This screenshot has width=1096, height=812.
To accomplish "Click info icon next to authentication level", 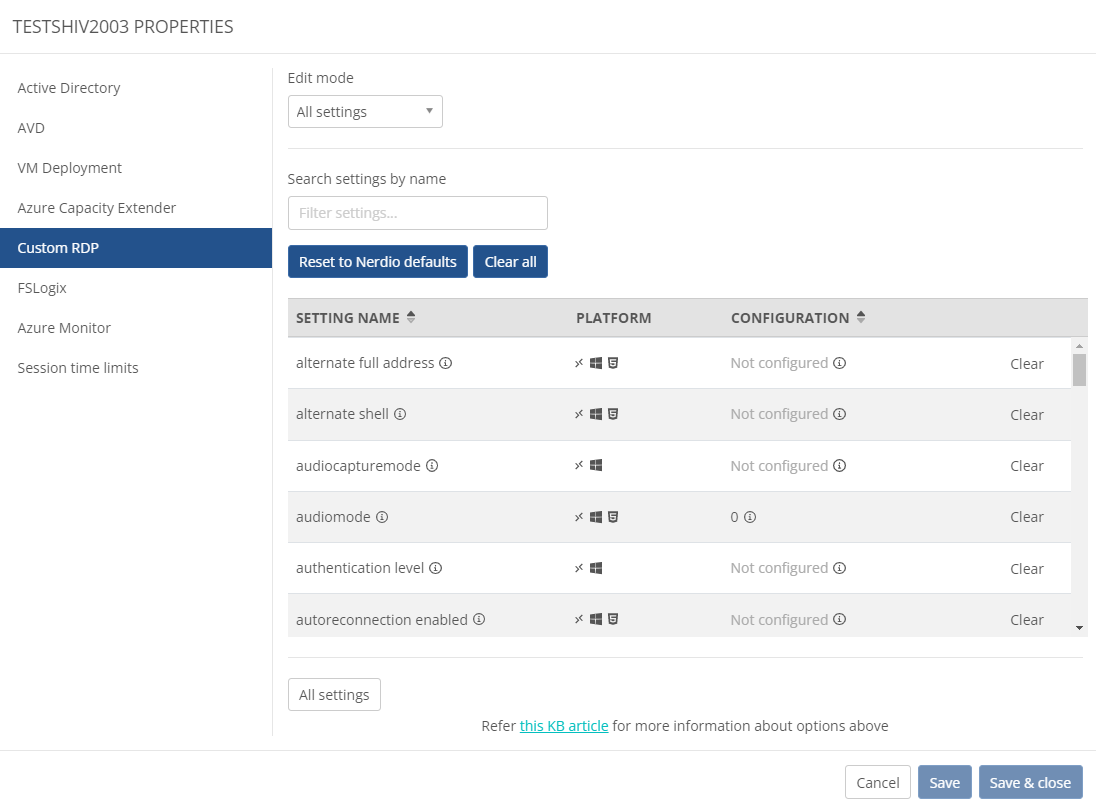I will pos(436,568).
